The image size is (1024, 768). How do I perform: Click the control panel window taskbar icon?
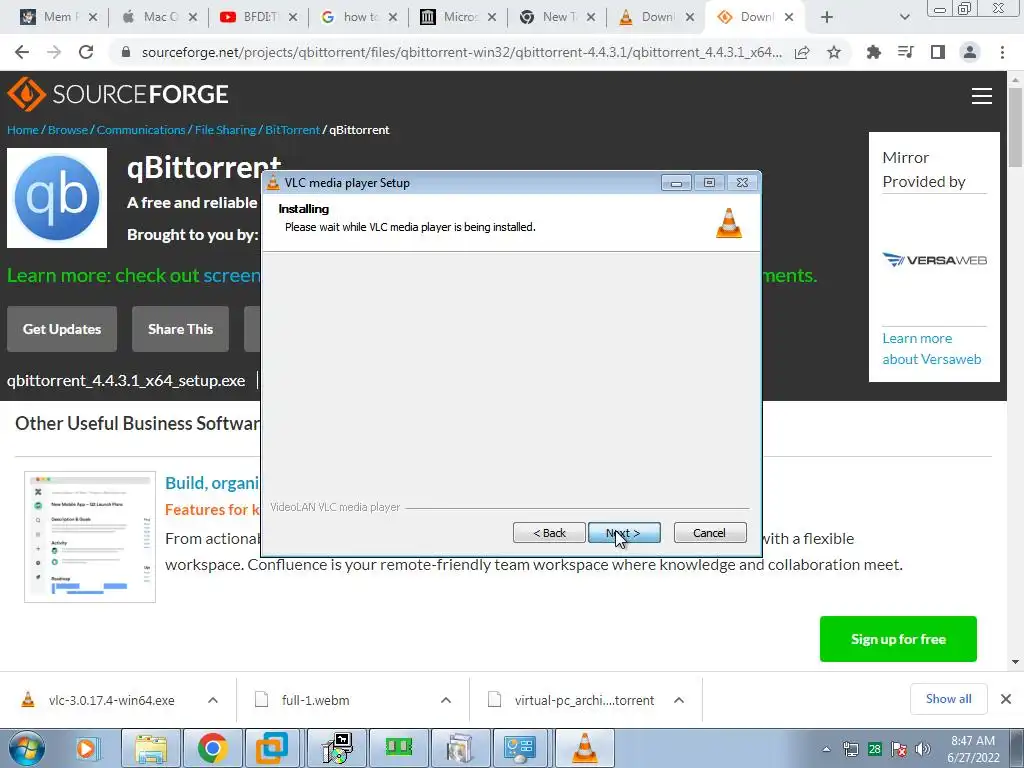pyautogui.click(x=520, y=748)
